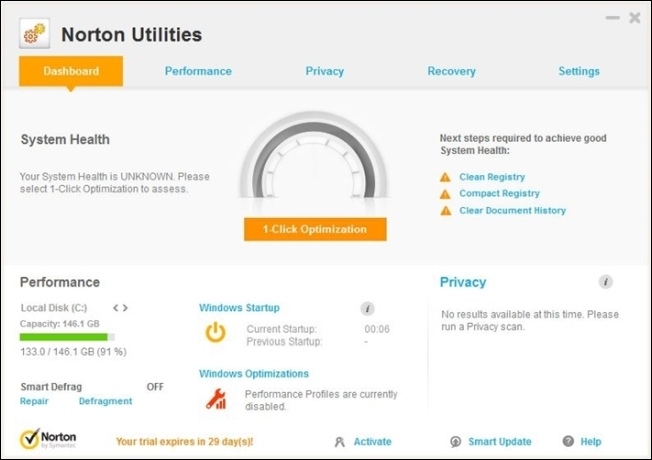Click the Windows Startup power icon
The height and width of the screenshot is (460, 652).
coord(215,332)
